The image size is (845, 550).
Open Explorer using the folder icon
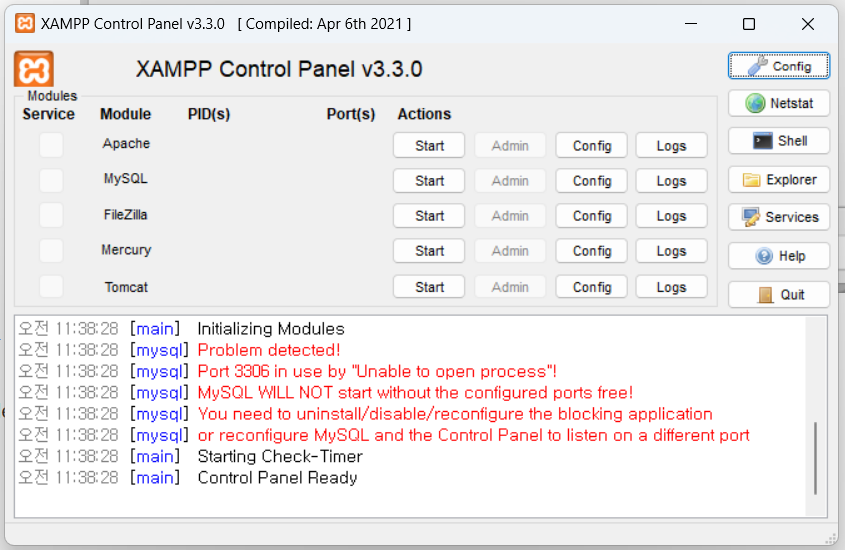(x=779, y=179)
